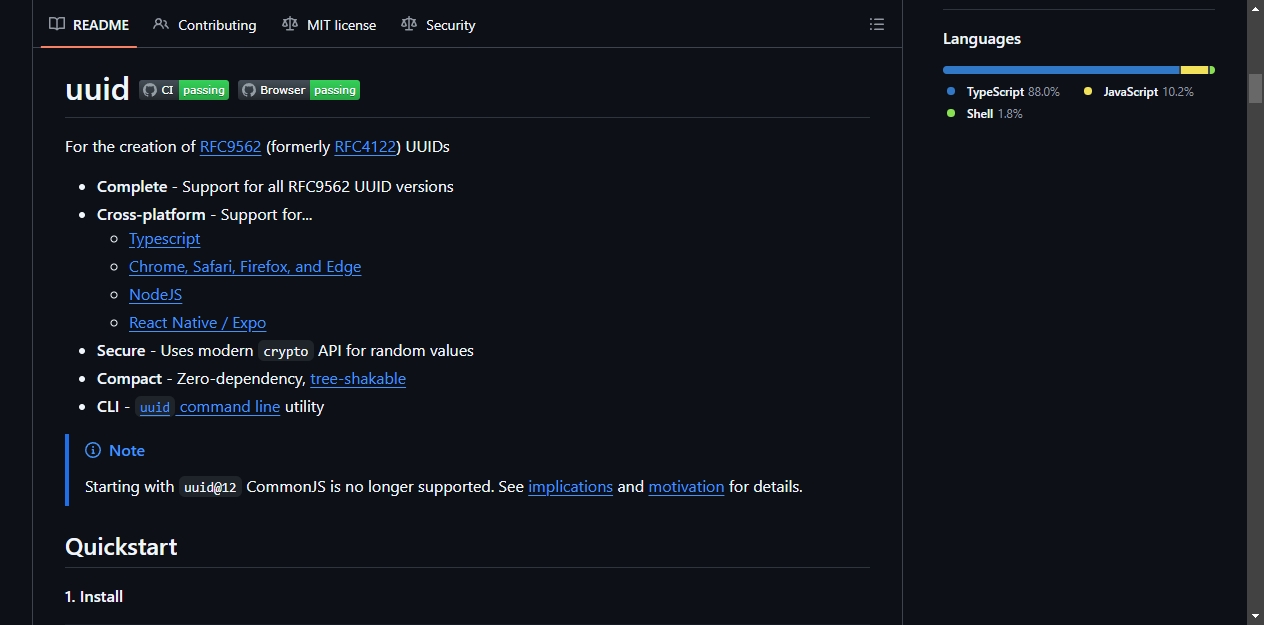The height and width of the screenshot is (625, 1264).
Task: Click the yellow JavaScript segment of language bar
Action: (1194, 70)
